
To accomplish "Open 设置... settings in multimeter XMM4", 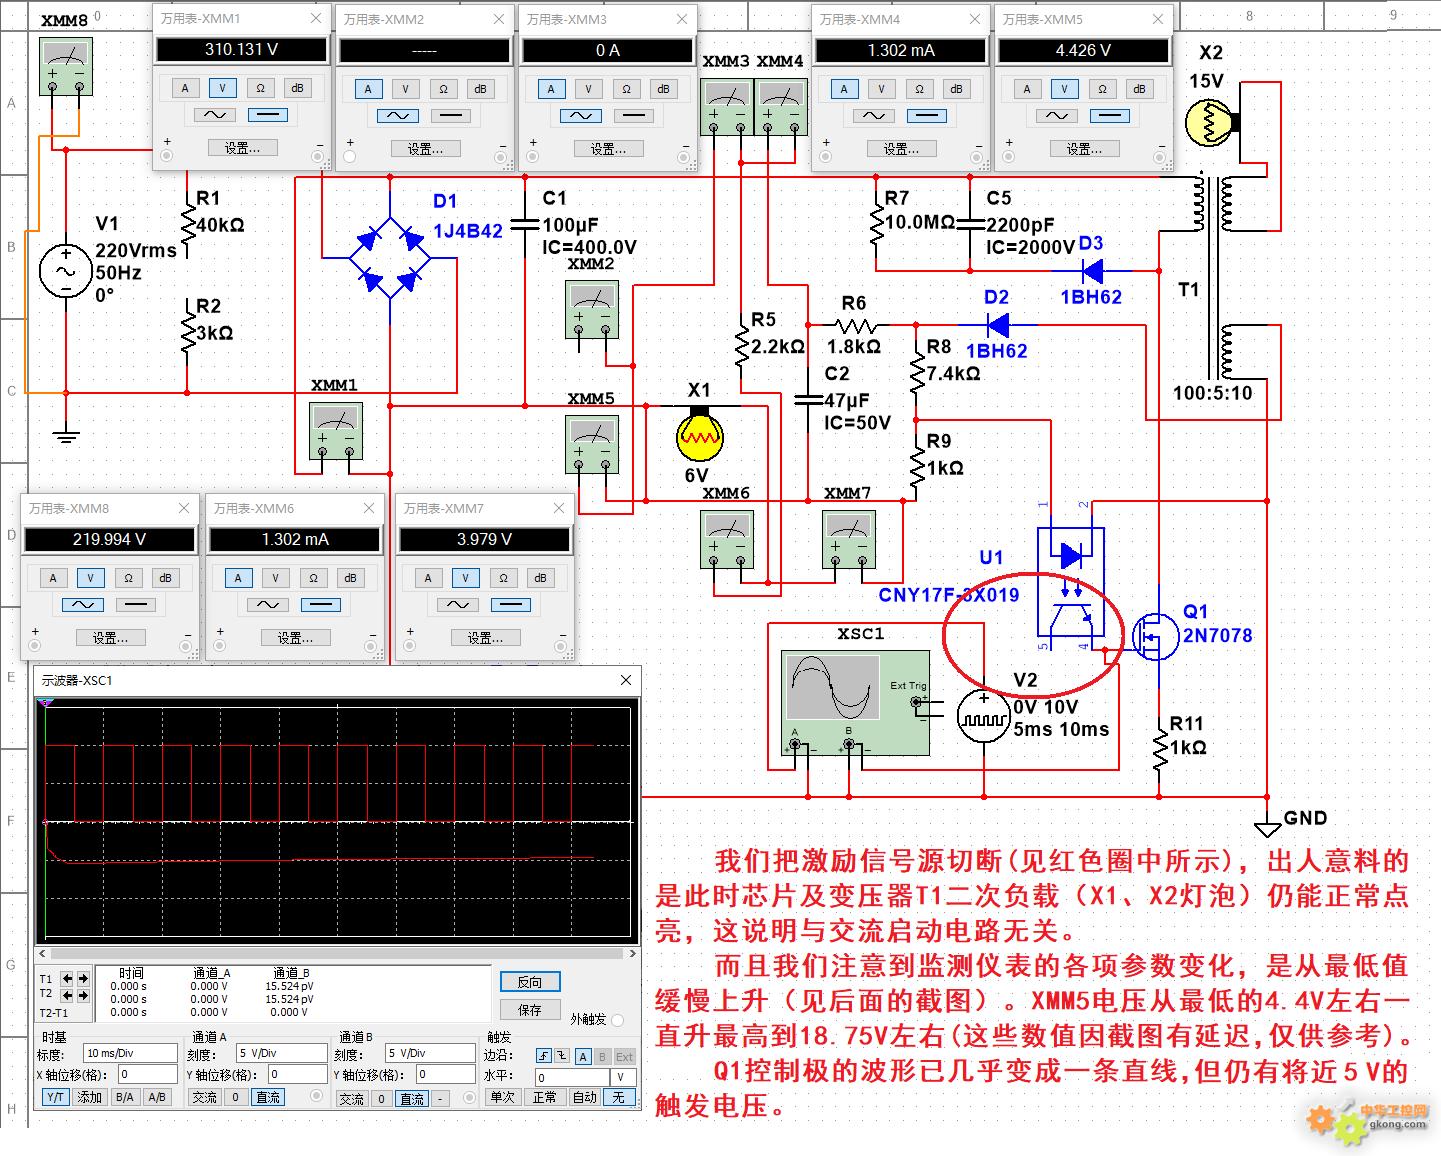I will [901, 149].
